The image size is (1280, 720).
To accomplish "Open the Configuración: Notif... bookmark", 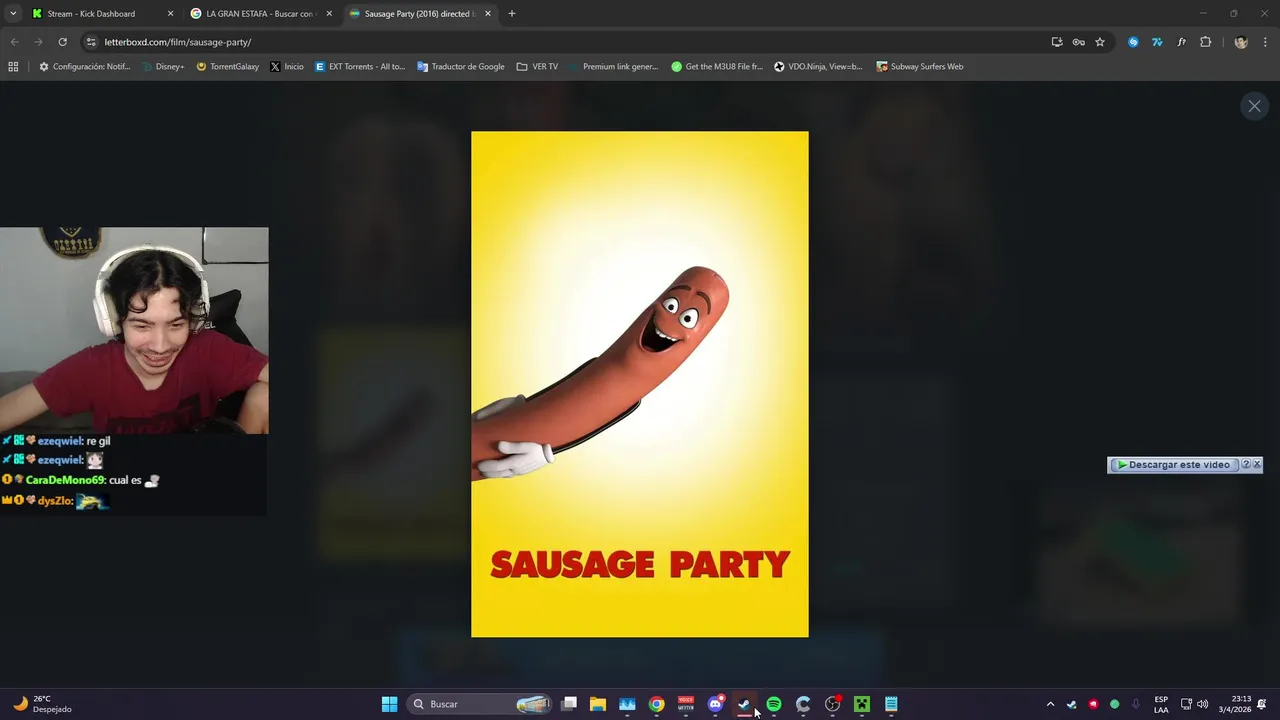I will [x=84, y=67].
